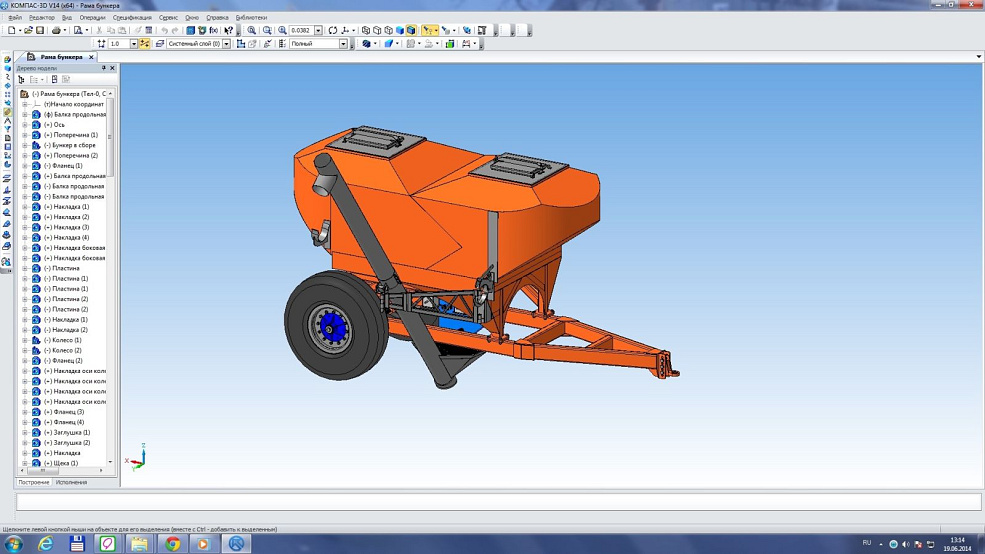Click the Save document toolbar icon

tap(40, 30)
